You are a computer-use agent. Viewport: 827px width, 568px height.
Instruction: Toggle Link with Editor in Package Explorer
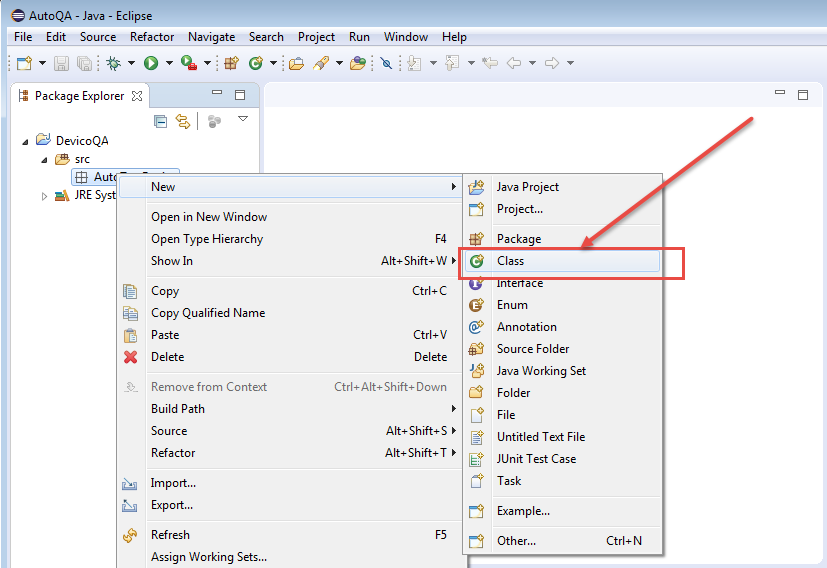point(182,122)
